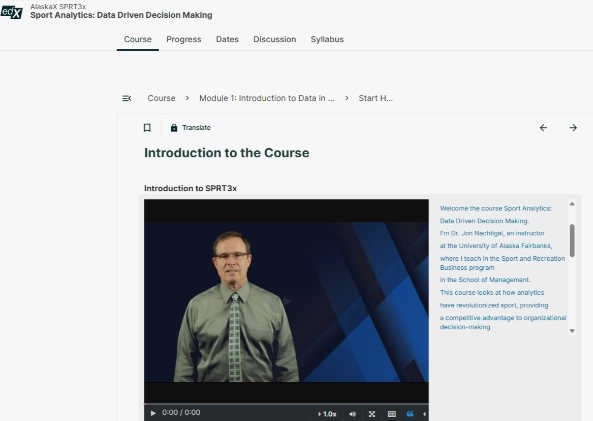
Task: Toggle the course outline sidebar icon
Action: point(127,98)
